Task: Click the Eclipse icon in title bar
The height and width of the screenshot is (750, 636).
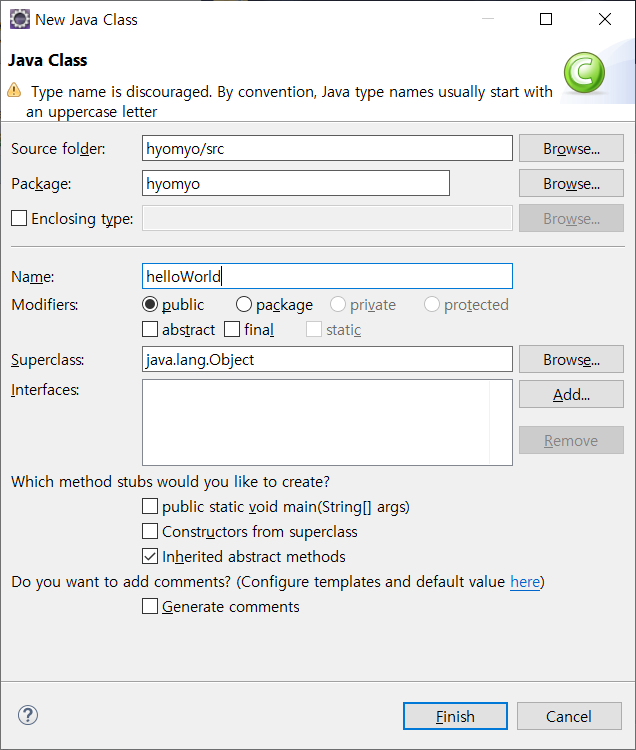Action: [20, 19]
